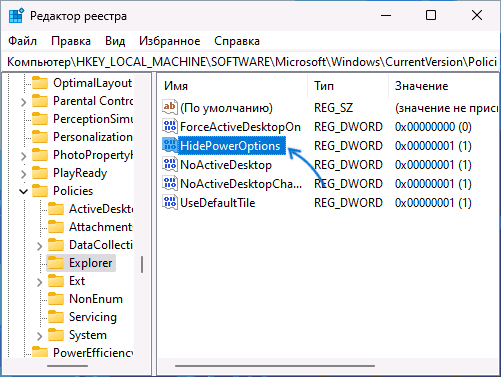
Task: Select the NoActiveDesktop value name
Action: (226, 165)
